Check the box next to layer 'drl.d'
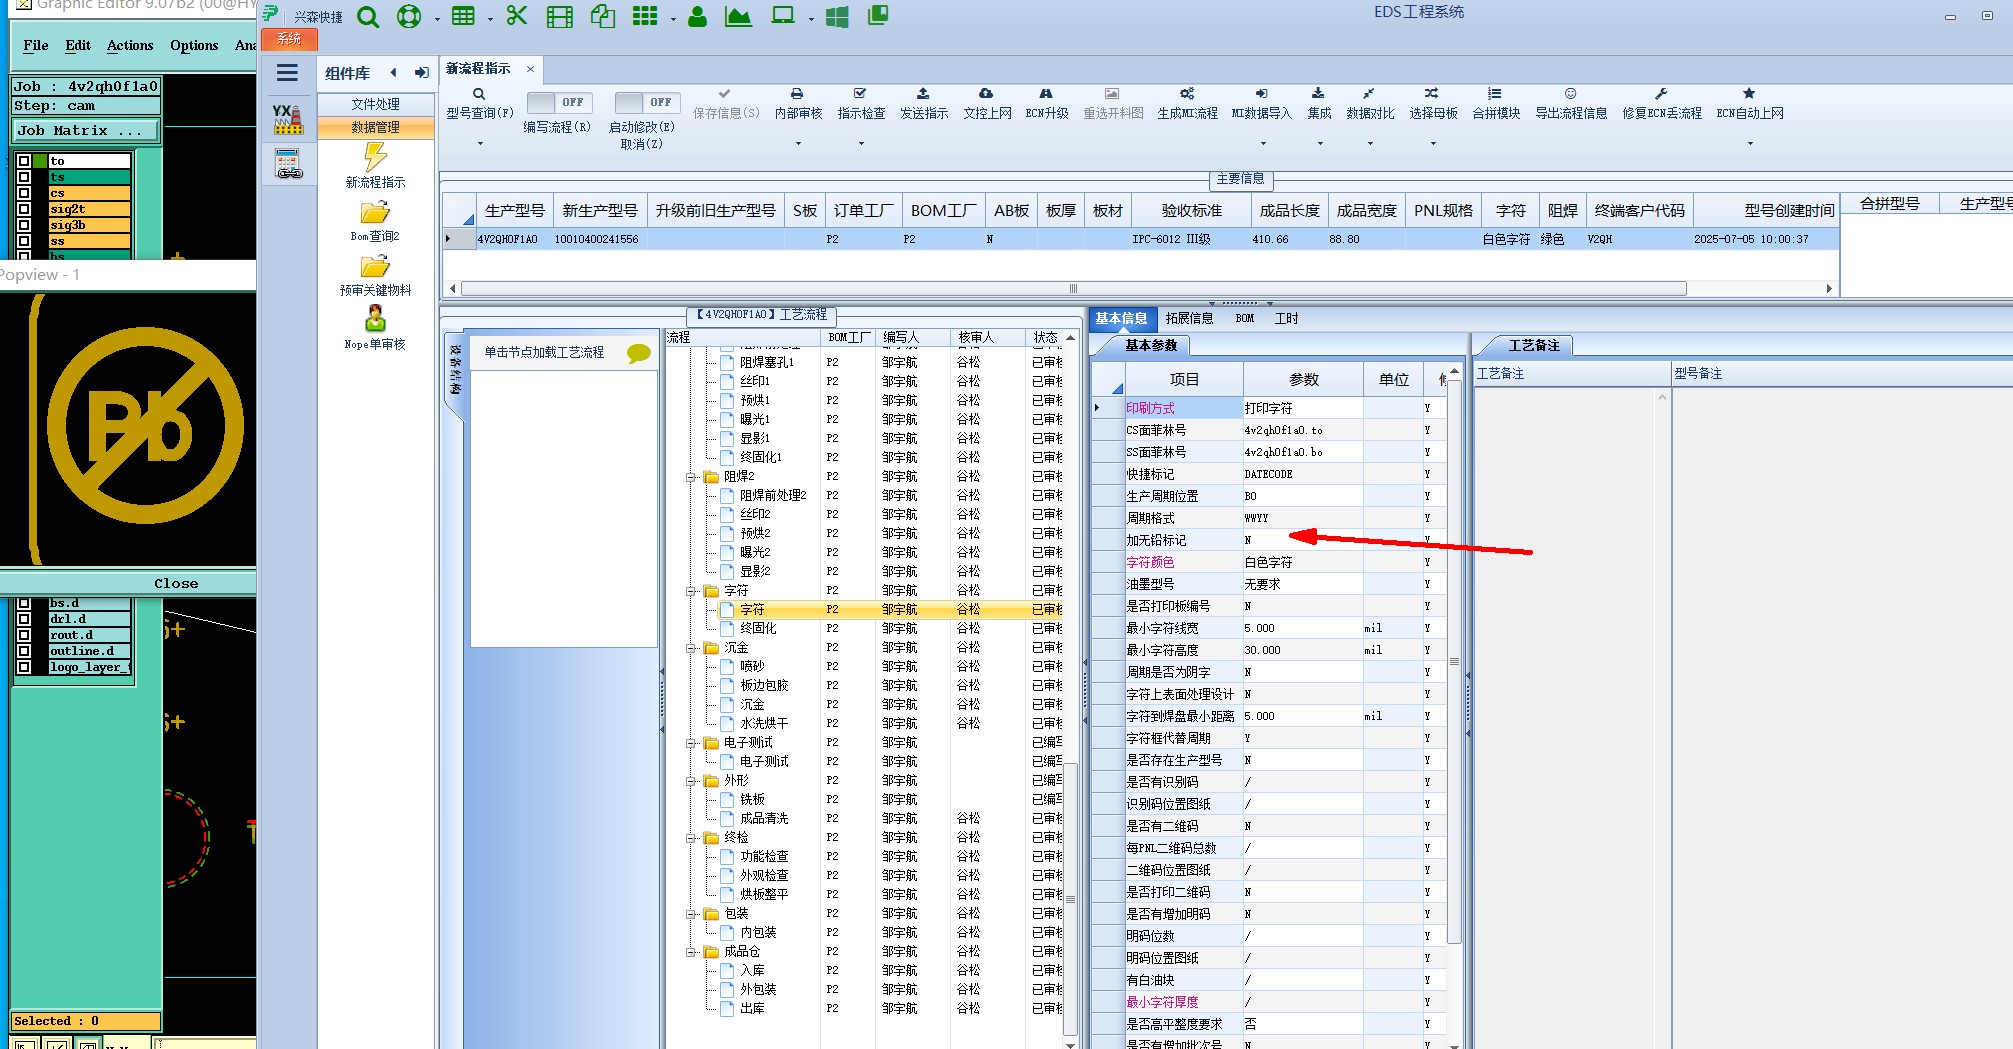Viewport: 2013px width, 1049px height. tap(24, 619)
